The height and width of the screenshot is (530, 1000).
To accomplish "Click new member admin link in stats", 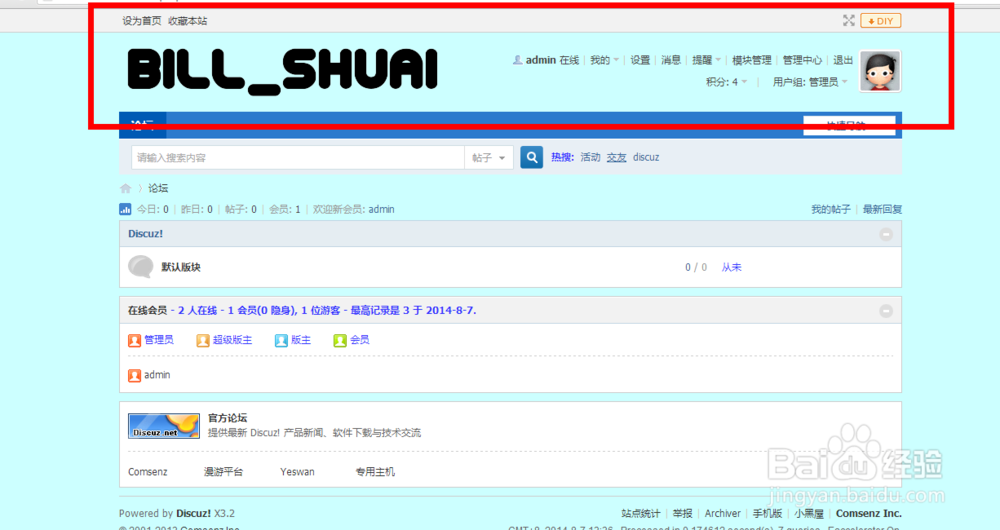I will (x=381, y=209).
